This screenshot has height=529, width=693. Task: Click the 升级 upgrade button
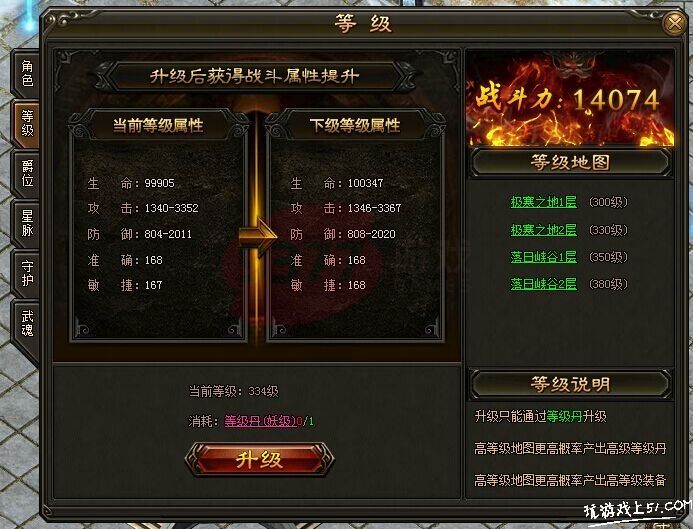pos(259,459)
